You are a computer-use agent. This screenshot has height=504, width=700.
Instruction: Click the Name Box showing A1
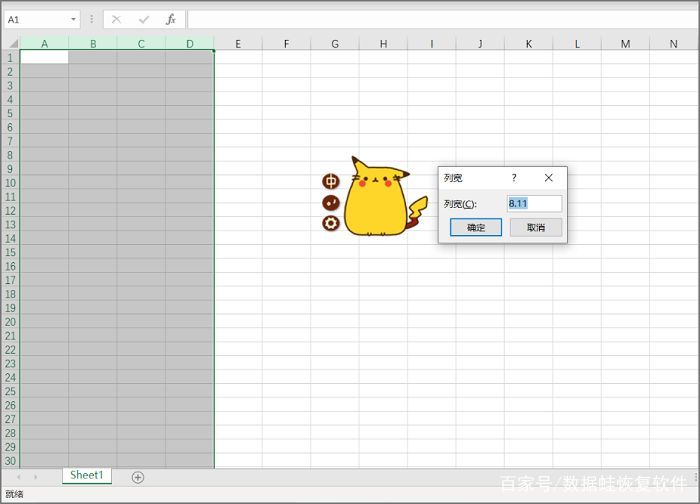point(36,19)
